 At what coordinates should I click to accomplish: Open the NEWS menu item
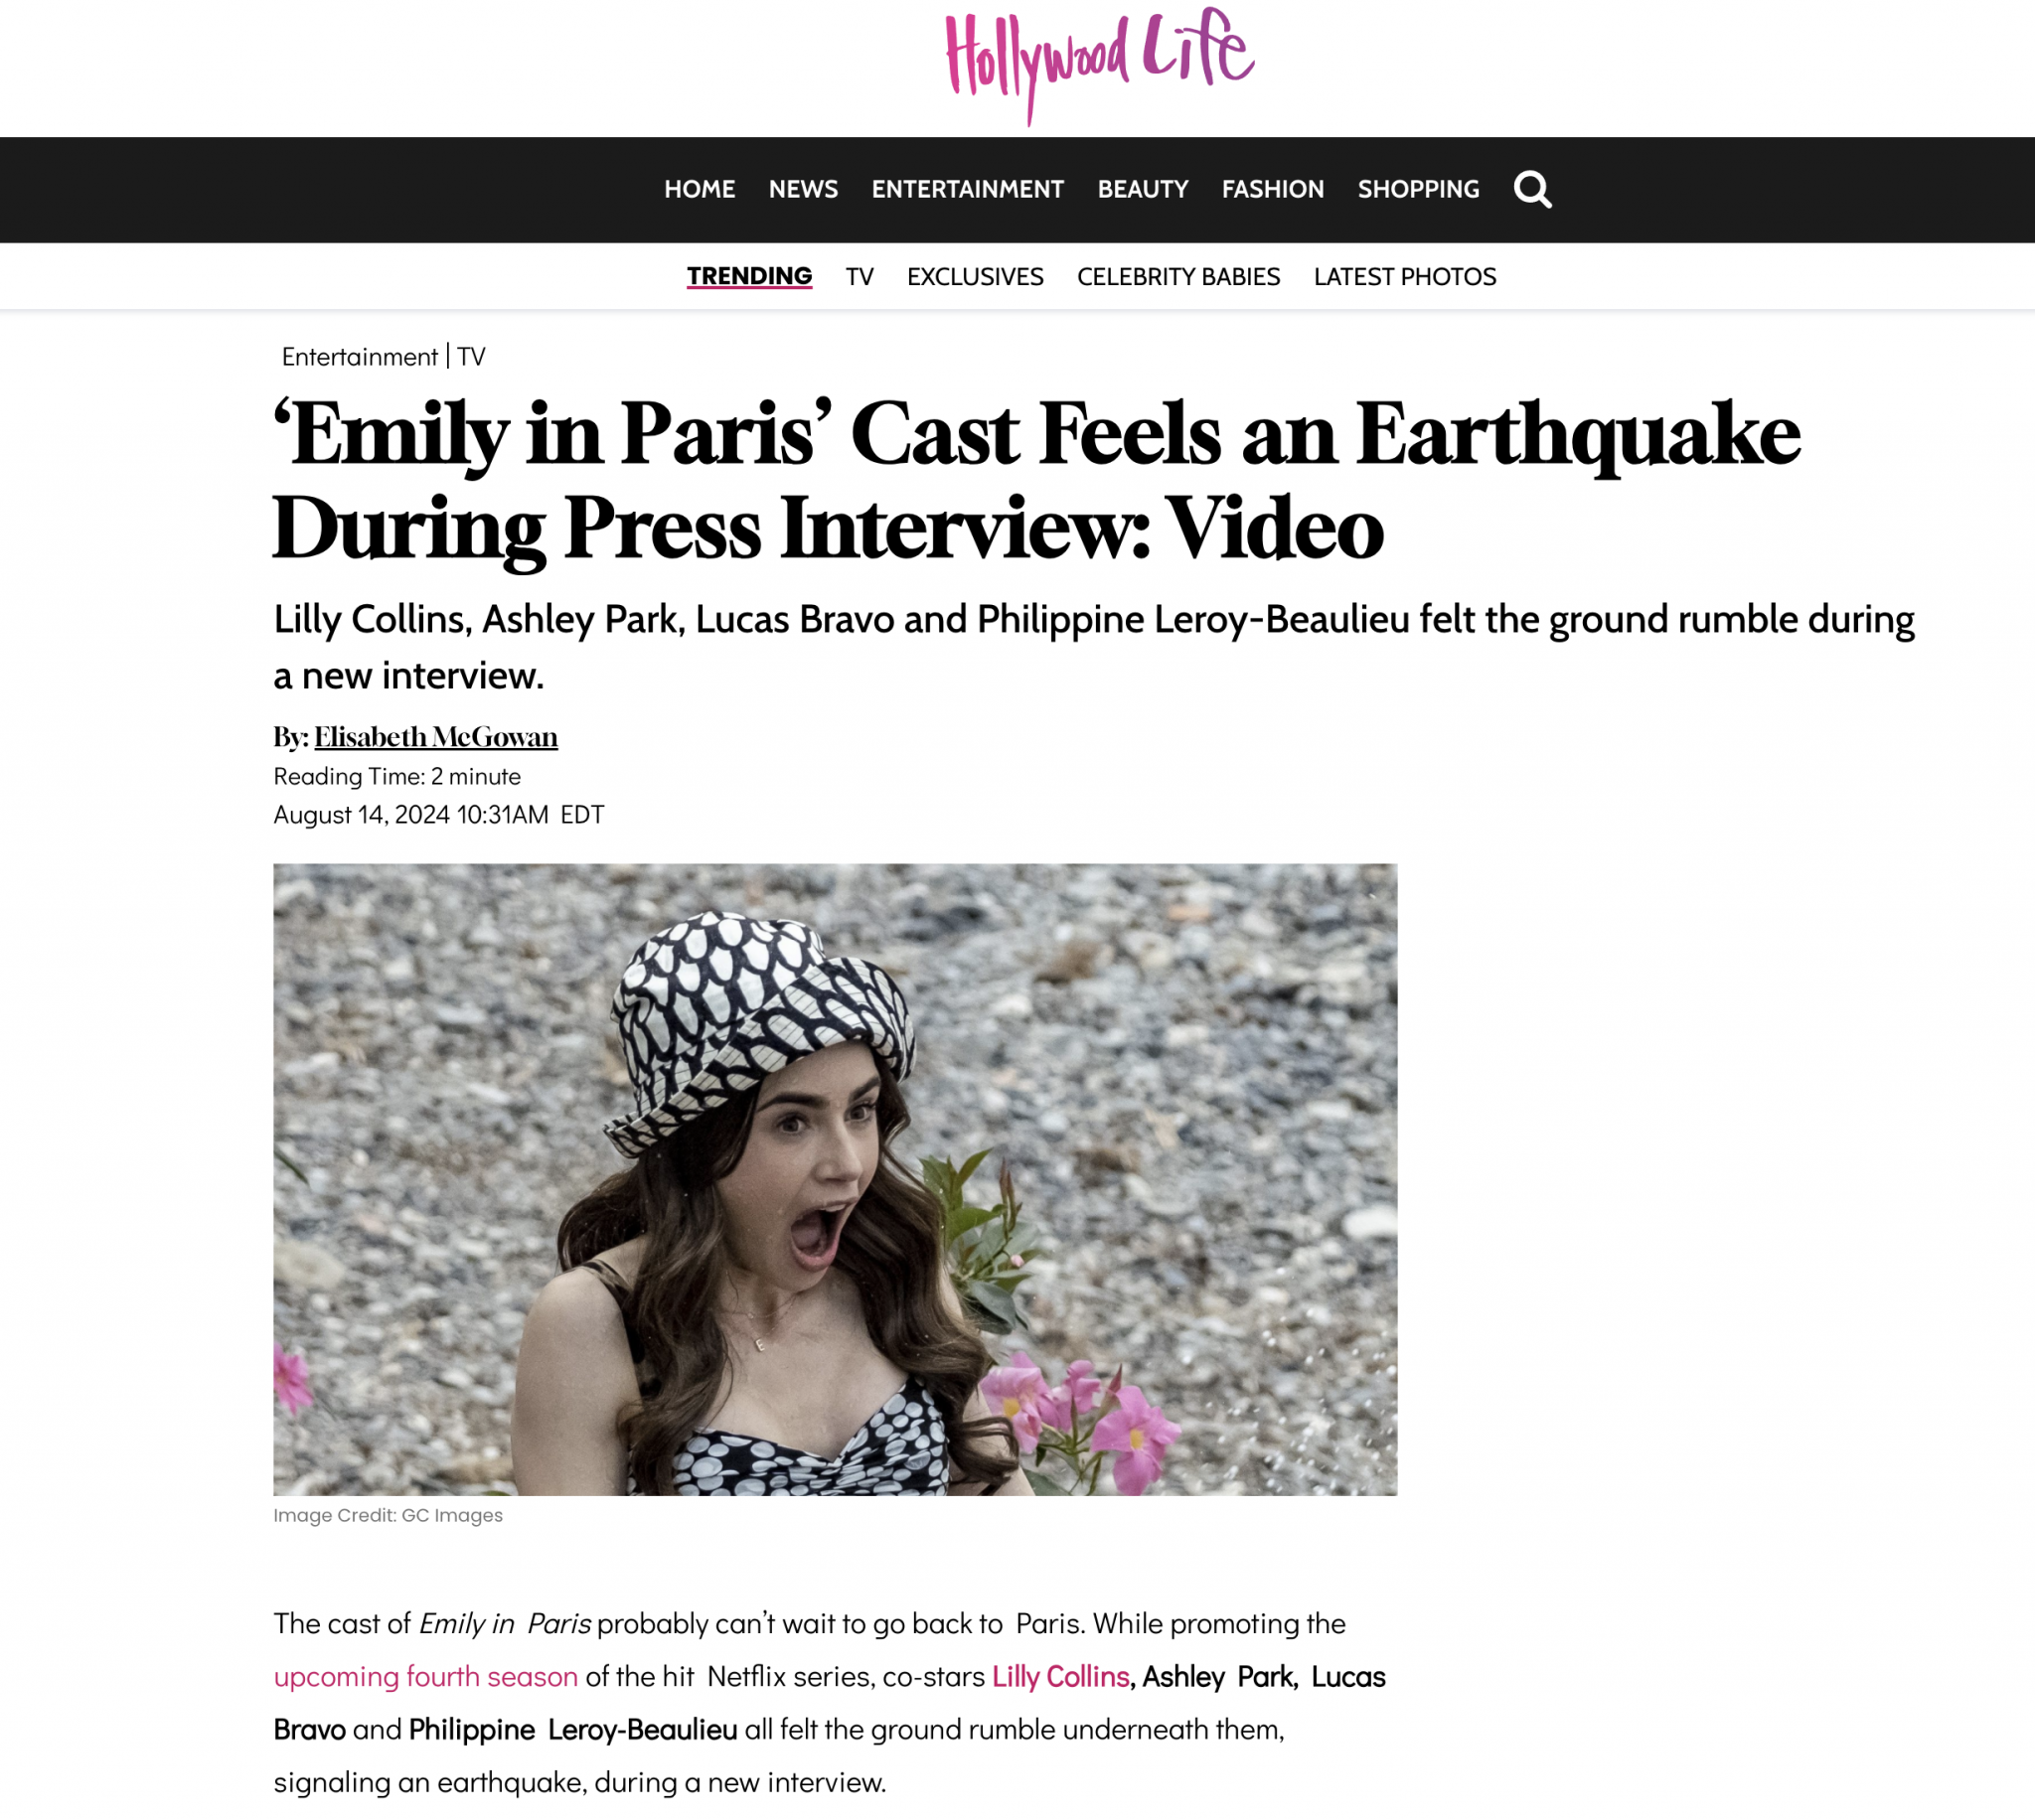pyautogui.click(x=803, y=189)
